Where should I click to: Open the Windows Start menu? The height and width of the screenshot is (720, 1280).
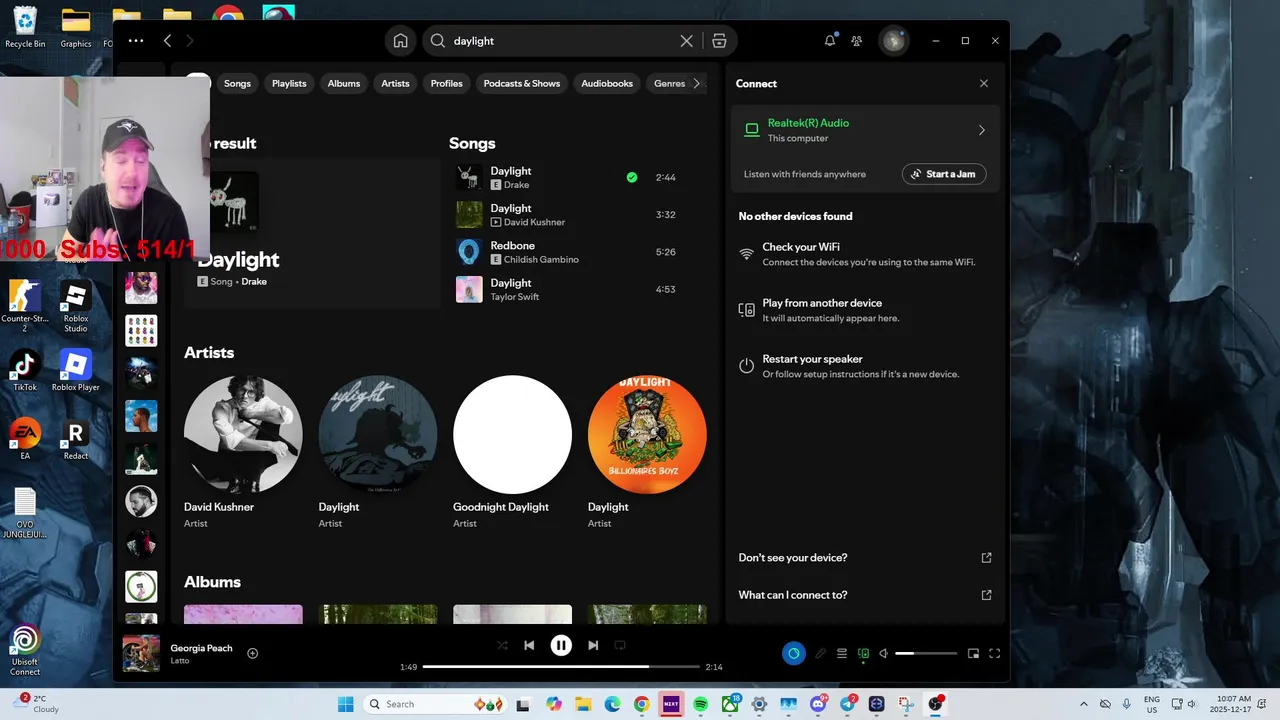click(345, 704)
